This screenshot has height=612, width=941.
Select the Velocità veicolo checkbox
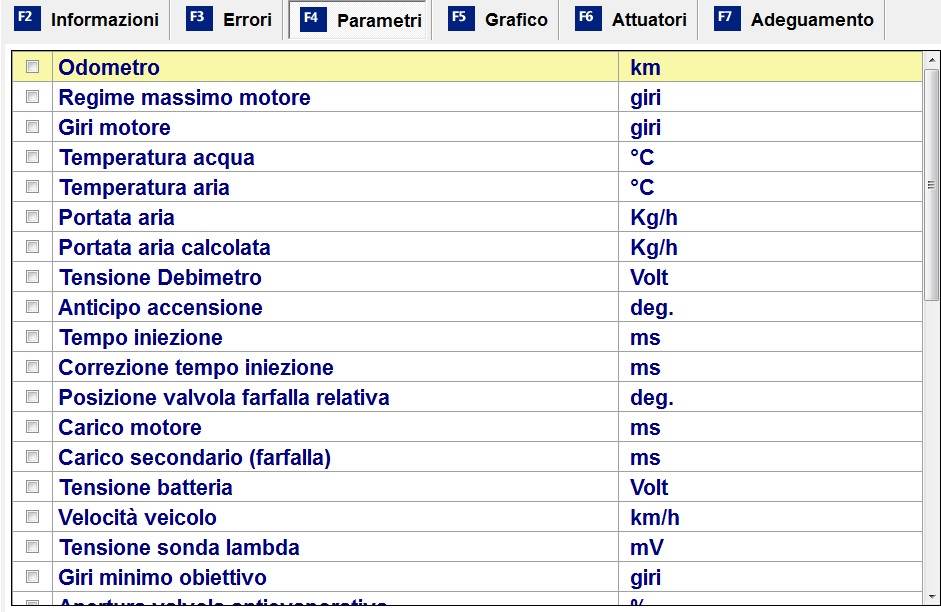(32, 517)
